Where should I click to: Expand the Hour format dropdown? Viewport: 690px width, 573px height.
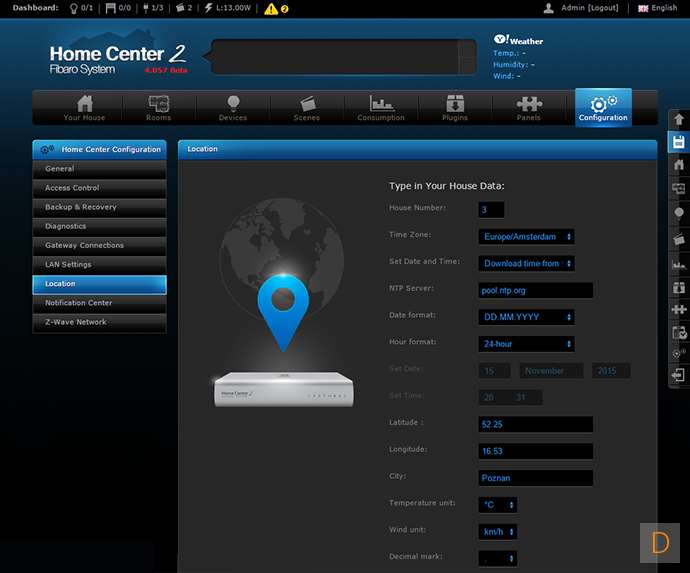[526, 344]
